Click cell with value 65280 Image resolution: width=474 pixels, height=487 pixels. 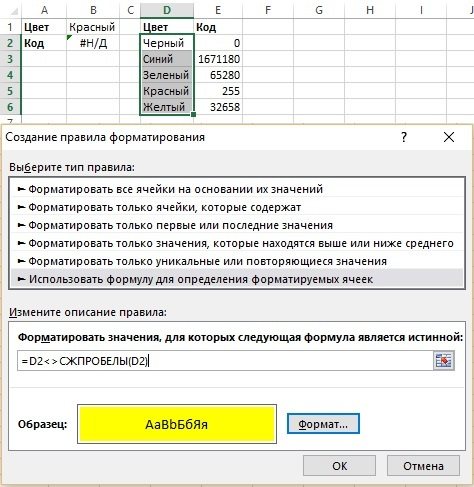coord(218,75)
